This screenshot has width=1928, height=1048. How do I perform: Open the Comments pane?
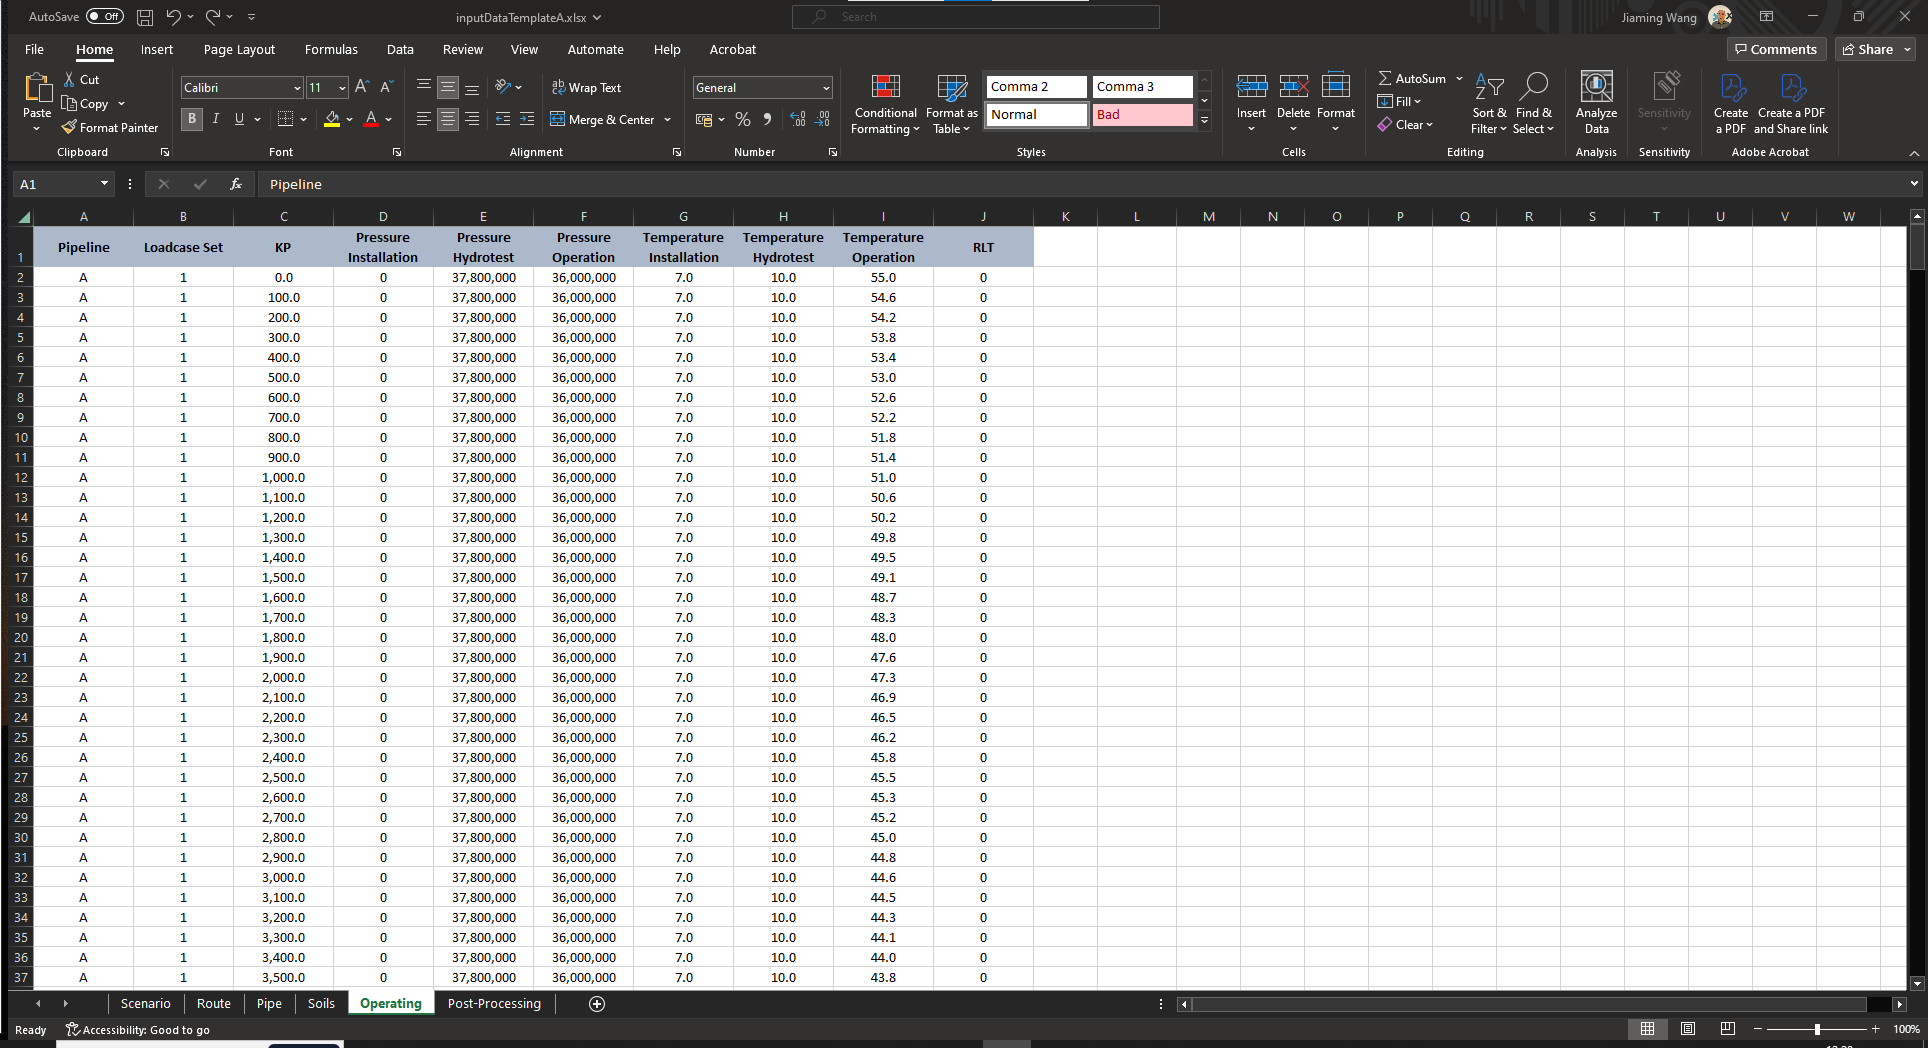pos(1776,49)
